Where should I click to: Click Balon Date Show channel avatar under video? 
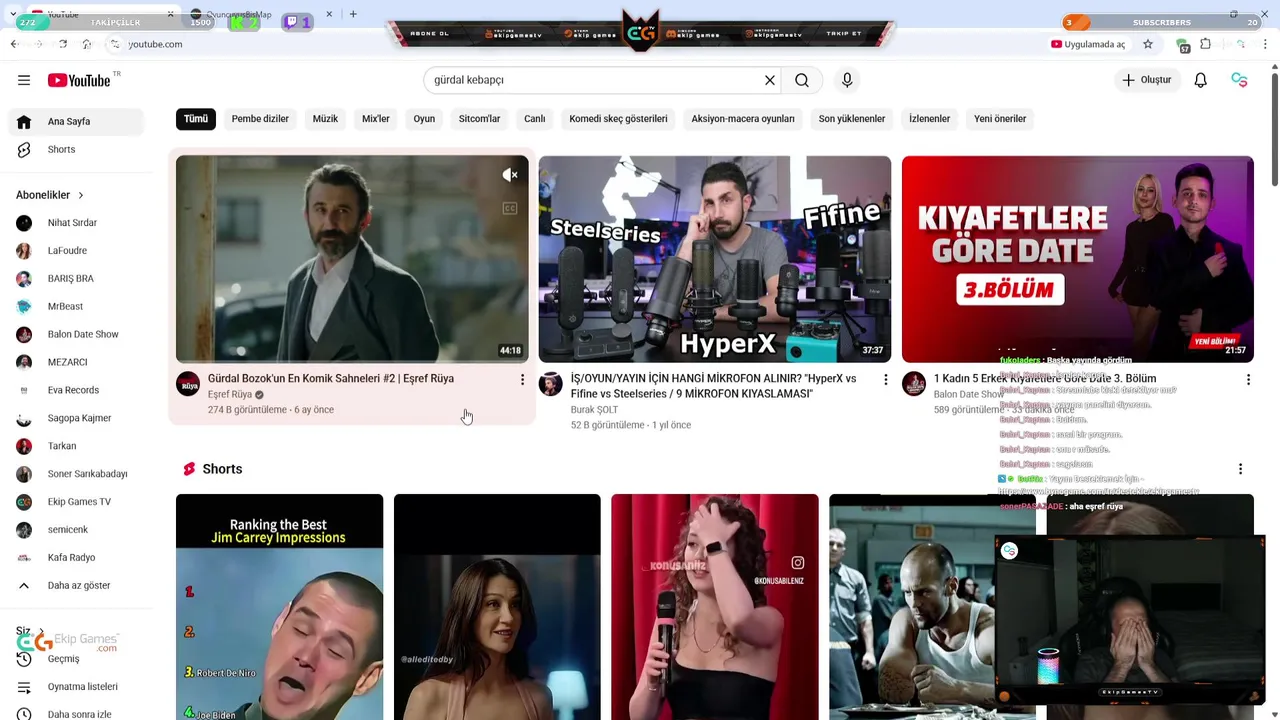click(x=914, y=384)
